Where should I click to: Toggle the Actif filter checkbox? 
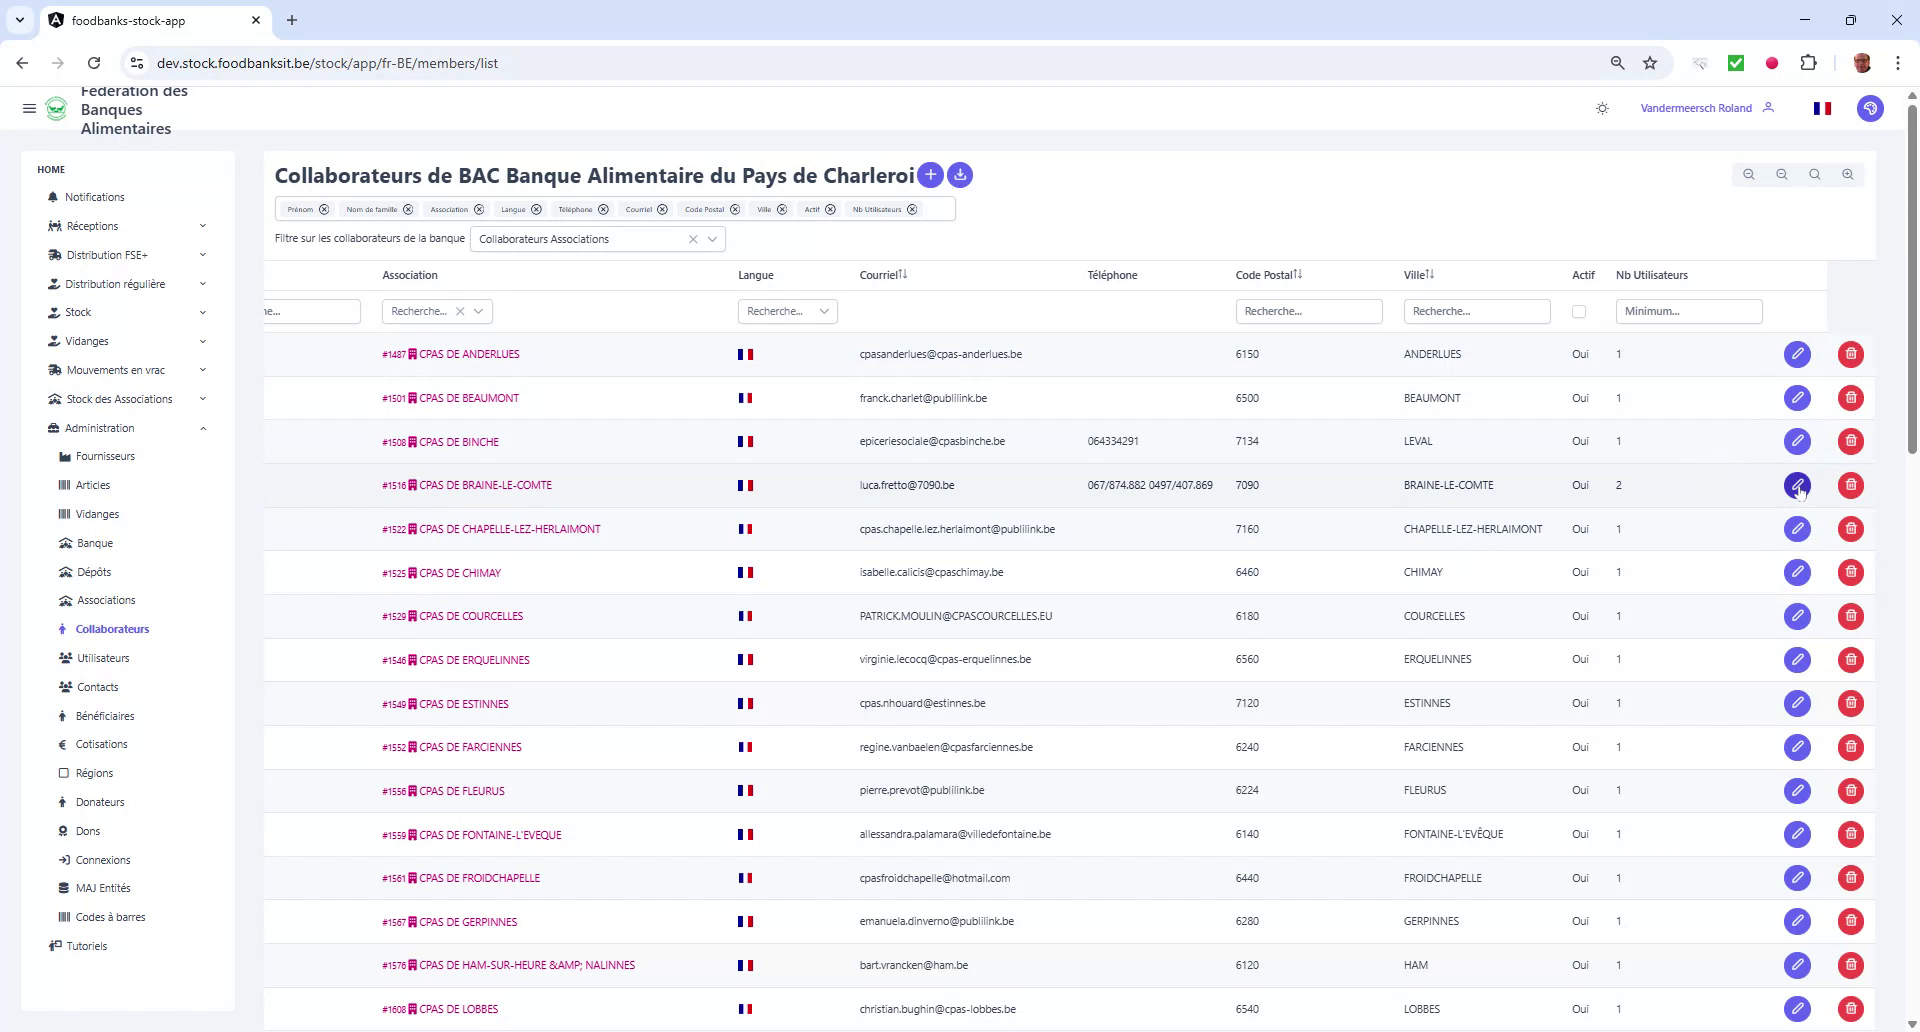coord(1580,311)
